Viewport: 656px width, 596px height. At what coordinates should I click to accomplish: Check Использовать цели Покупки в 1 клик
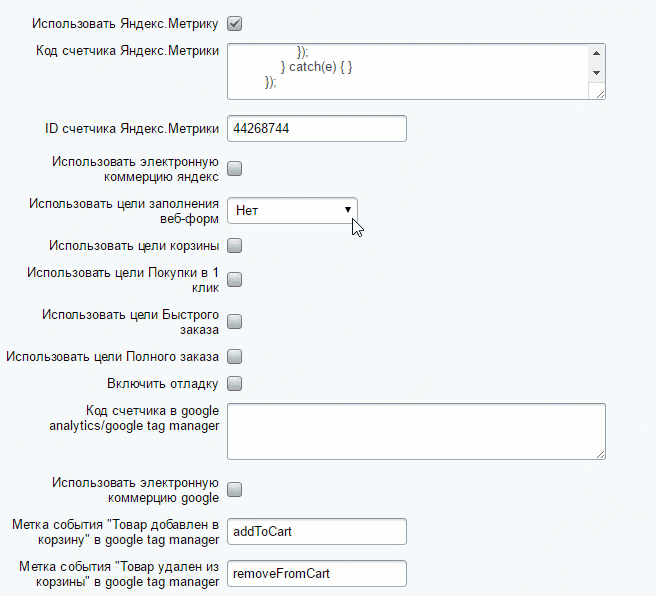235,279
